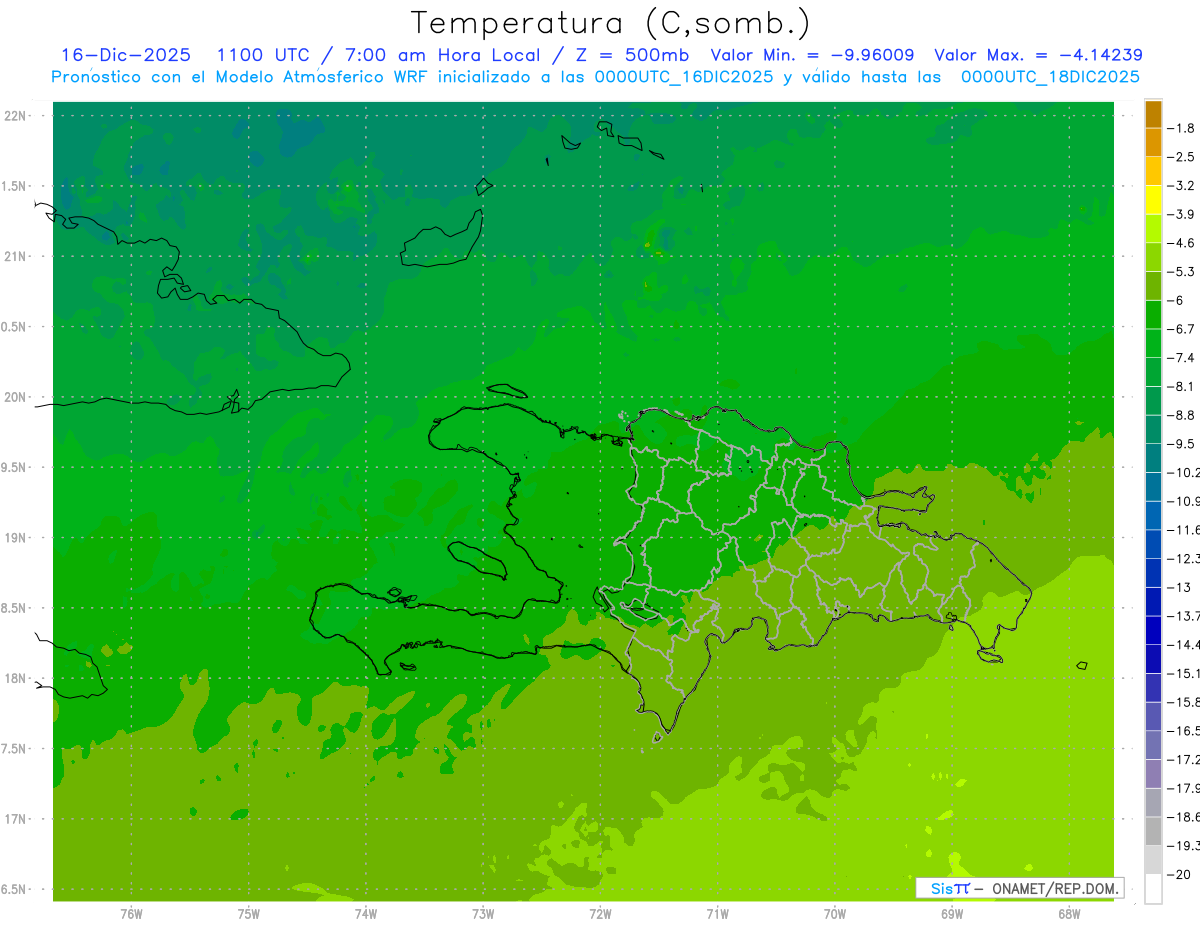The image size is (1200, 927).
Task: Click the '18N' latitude label
Action: click(x=16, y=678)
